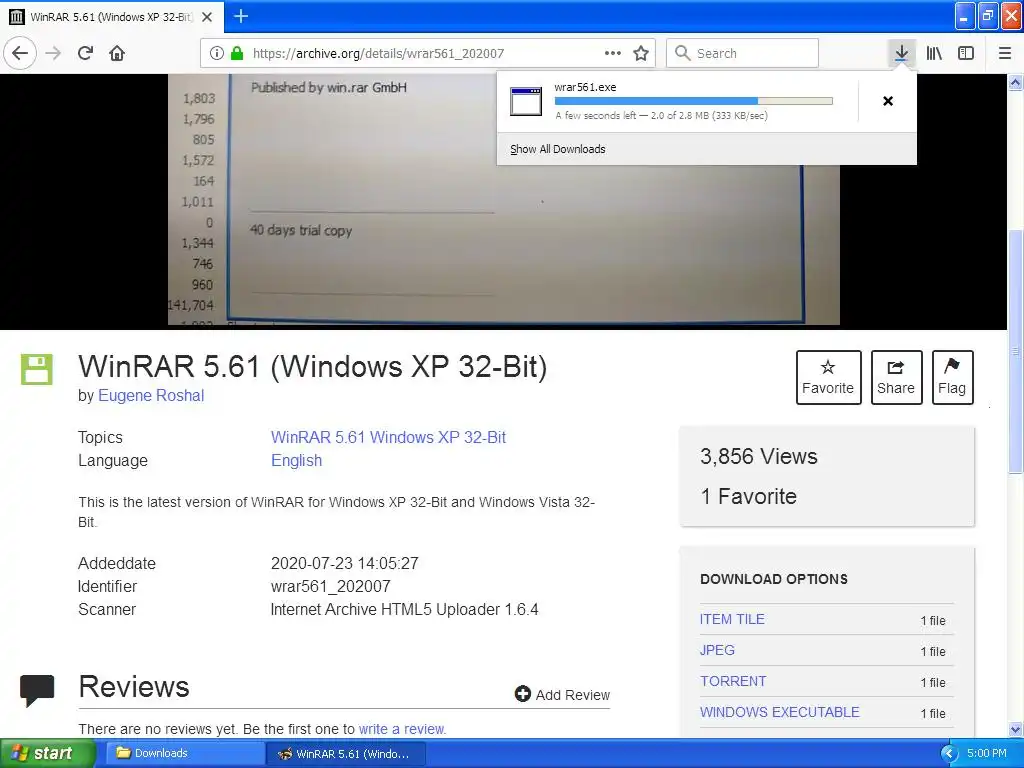
Task: Click the DOWNLOAD OPTIONS heading
Action: coord(774,579)
